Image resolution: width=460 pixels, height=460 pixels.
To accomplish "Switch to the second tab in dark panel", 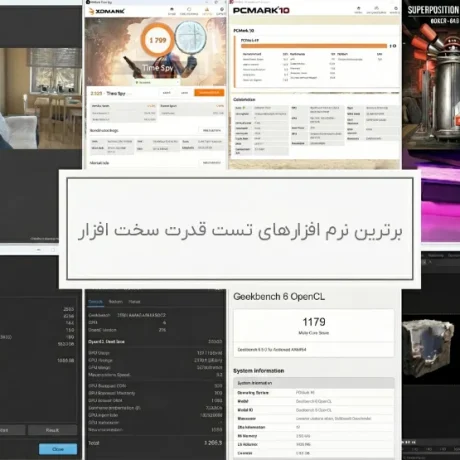I will pos(116,302).
